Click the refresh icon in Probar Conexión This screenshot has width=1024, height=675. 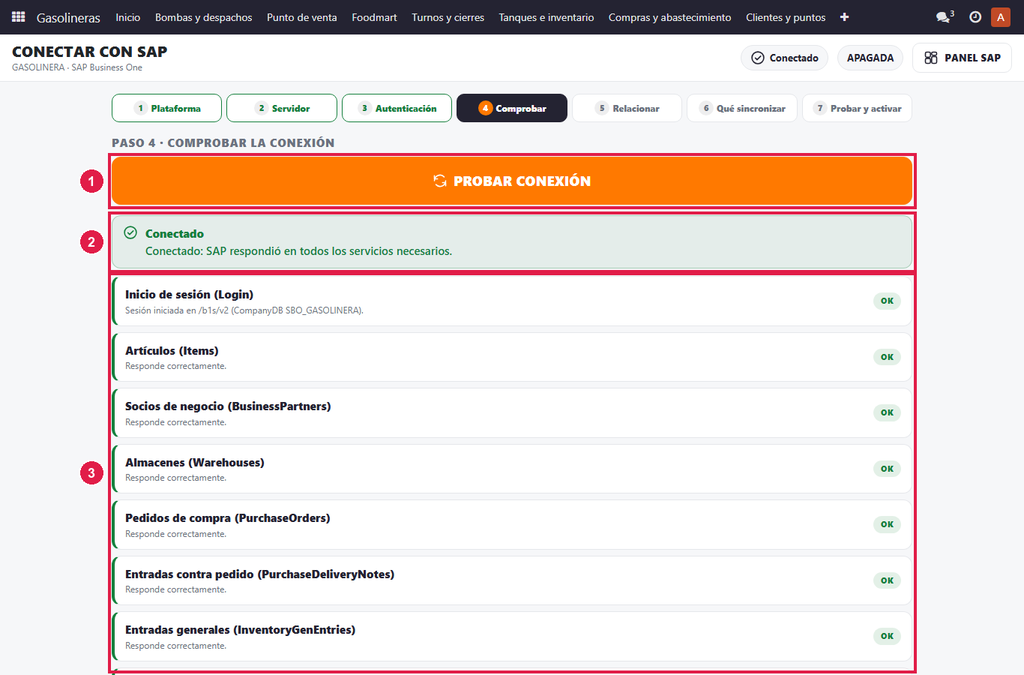point(440,181)
